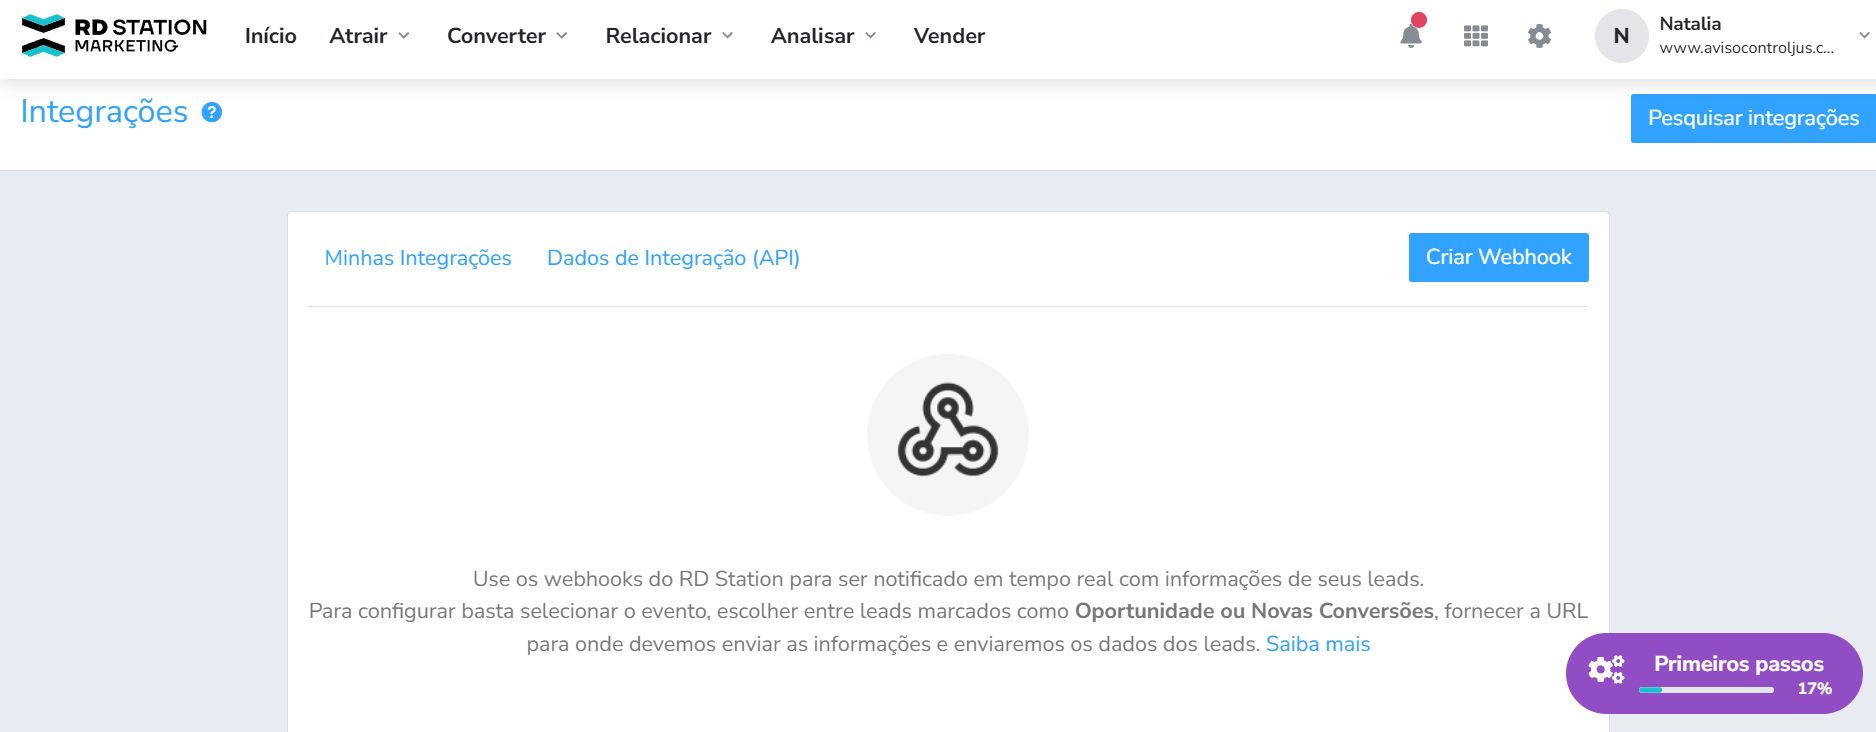Open the account dropdown chevron
1876x732 pixels.
[1864, 36]
